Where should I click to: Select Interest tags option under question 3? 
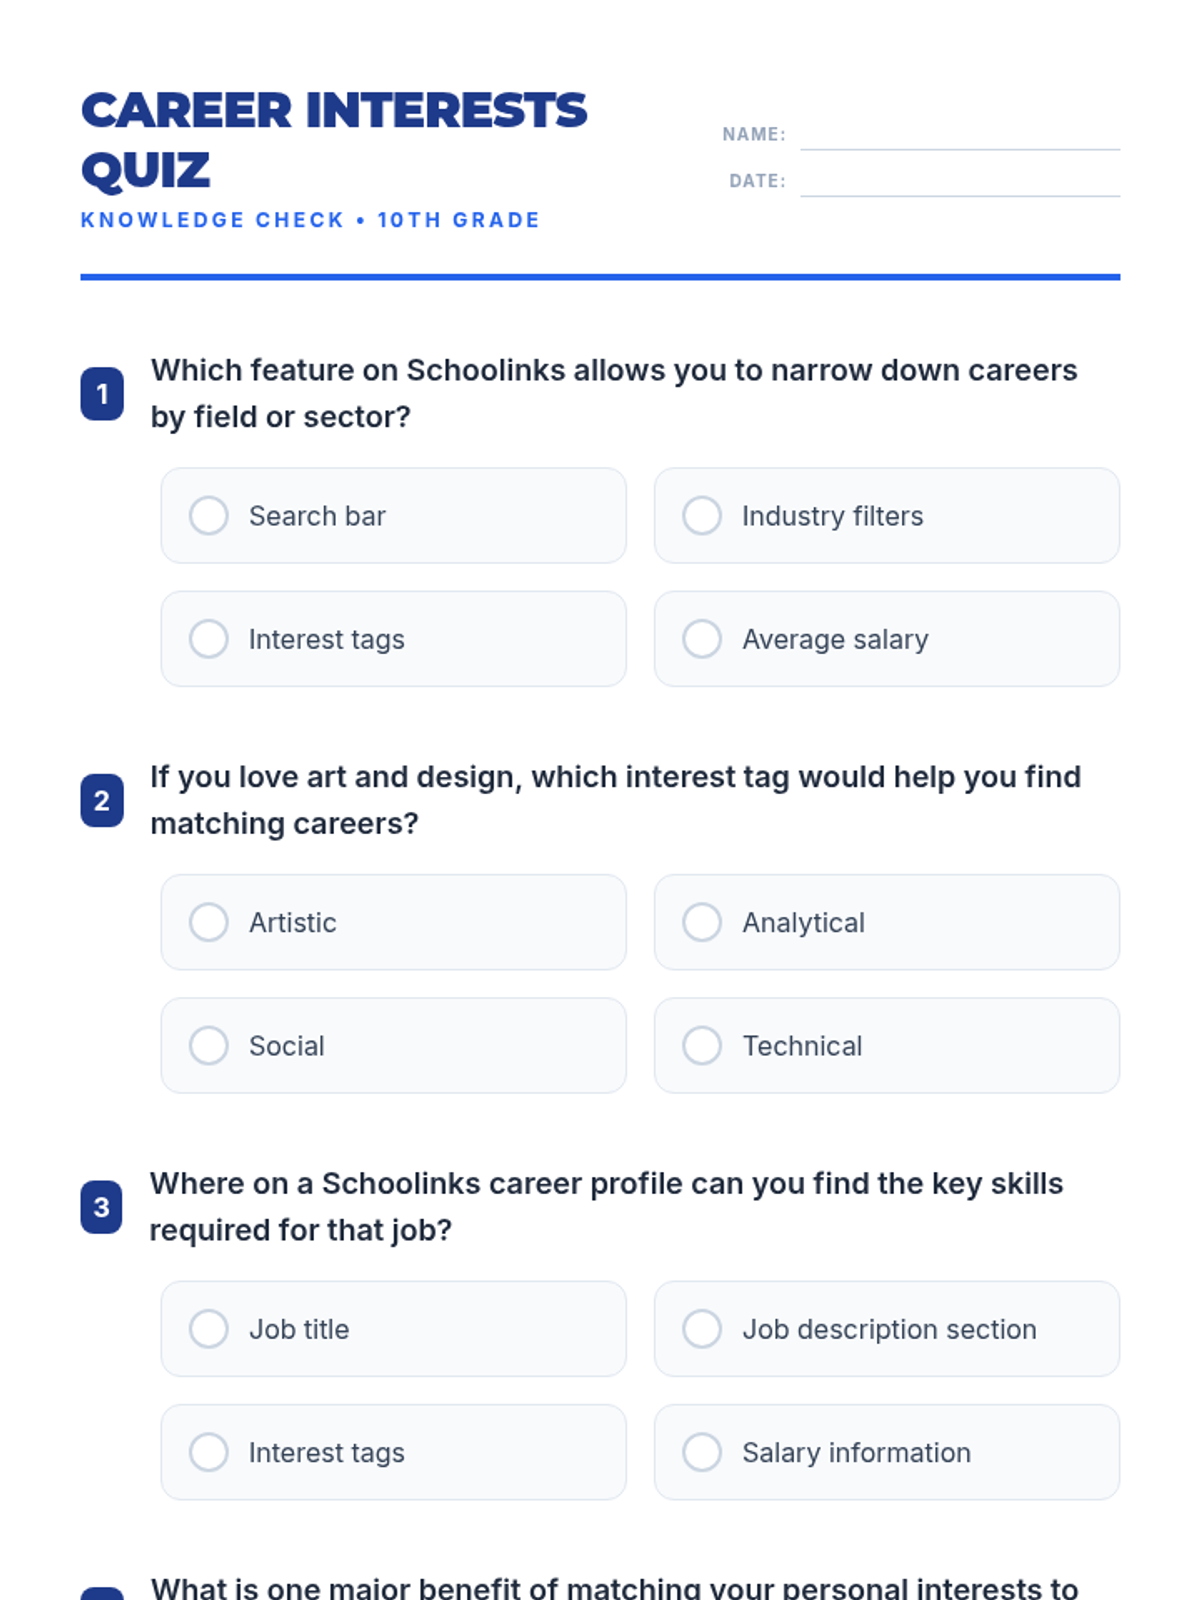[x=393, y=1452]
